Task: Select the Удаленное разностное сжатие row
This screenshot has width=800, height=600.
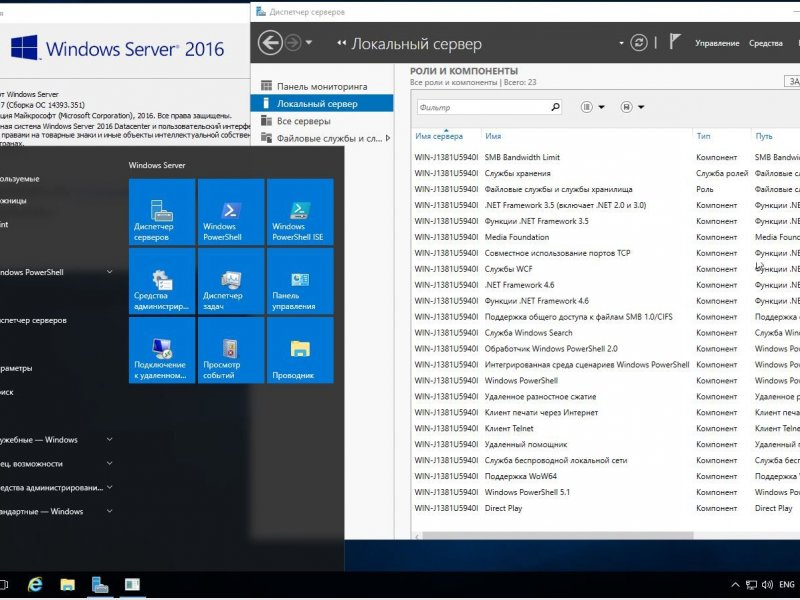Action: coord(607,396)
